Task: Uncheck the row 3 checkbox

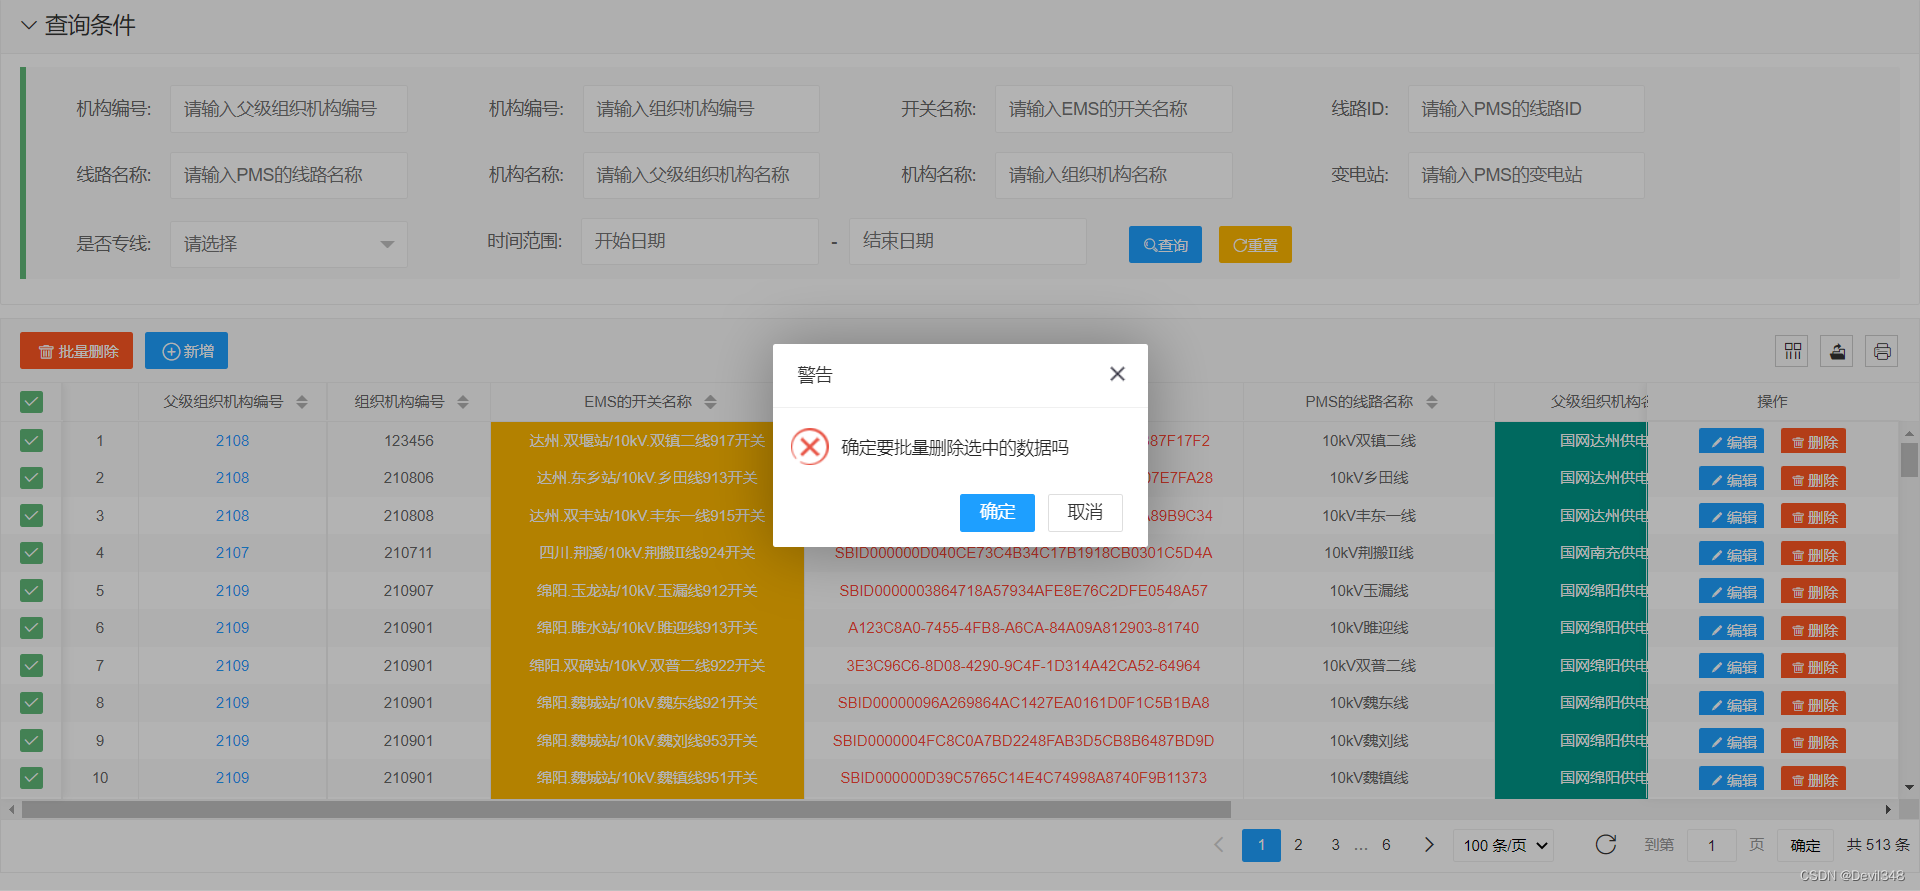Action: [31, 515]
